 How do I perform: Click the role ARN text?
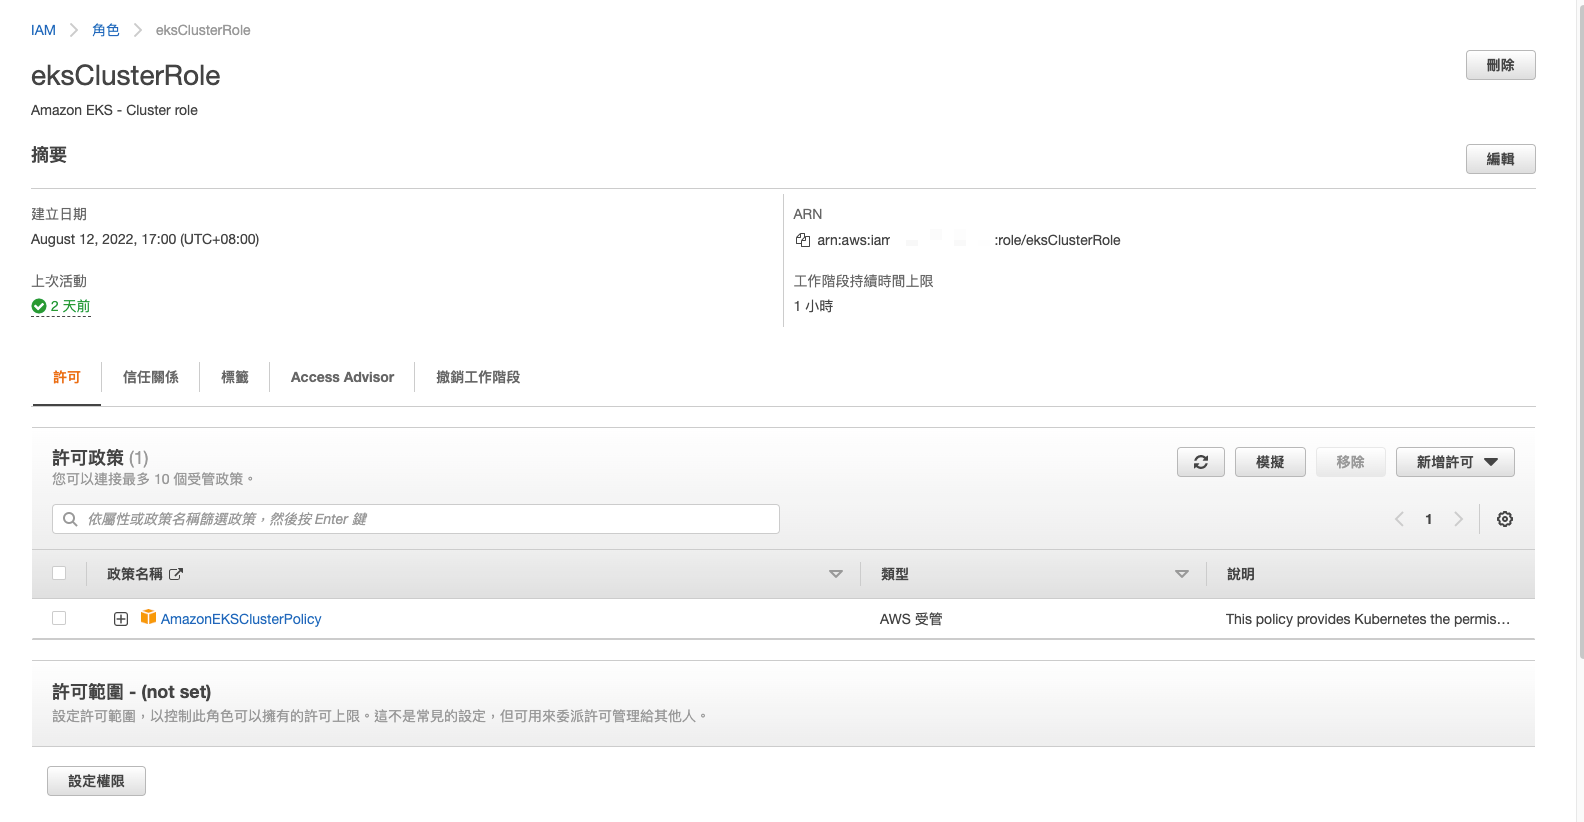click(968, 240)
